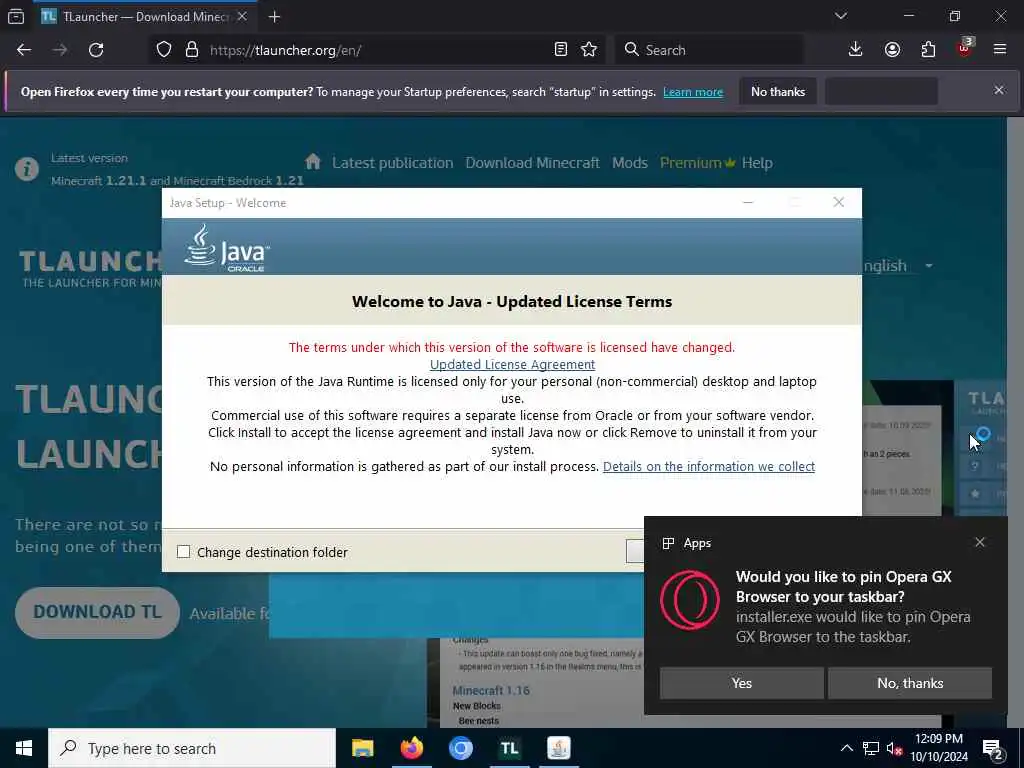The image size is (1024, 768).
Task: Select the TLauncher — Download Minecraft tab
Action: (145, 17)
